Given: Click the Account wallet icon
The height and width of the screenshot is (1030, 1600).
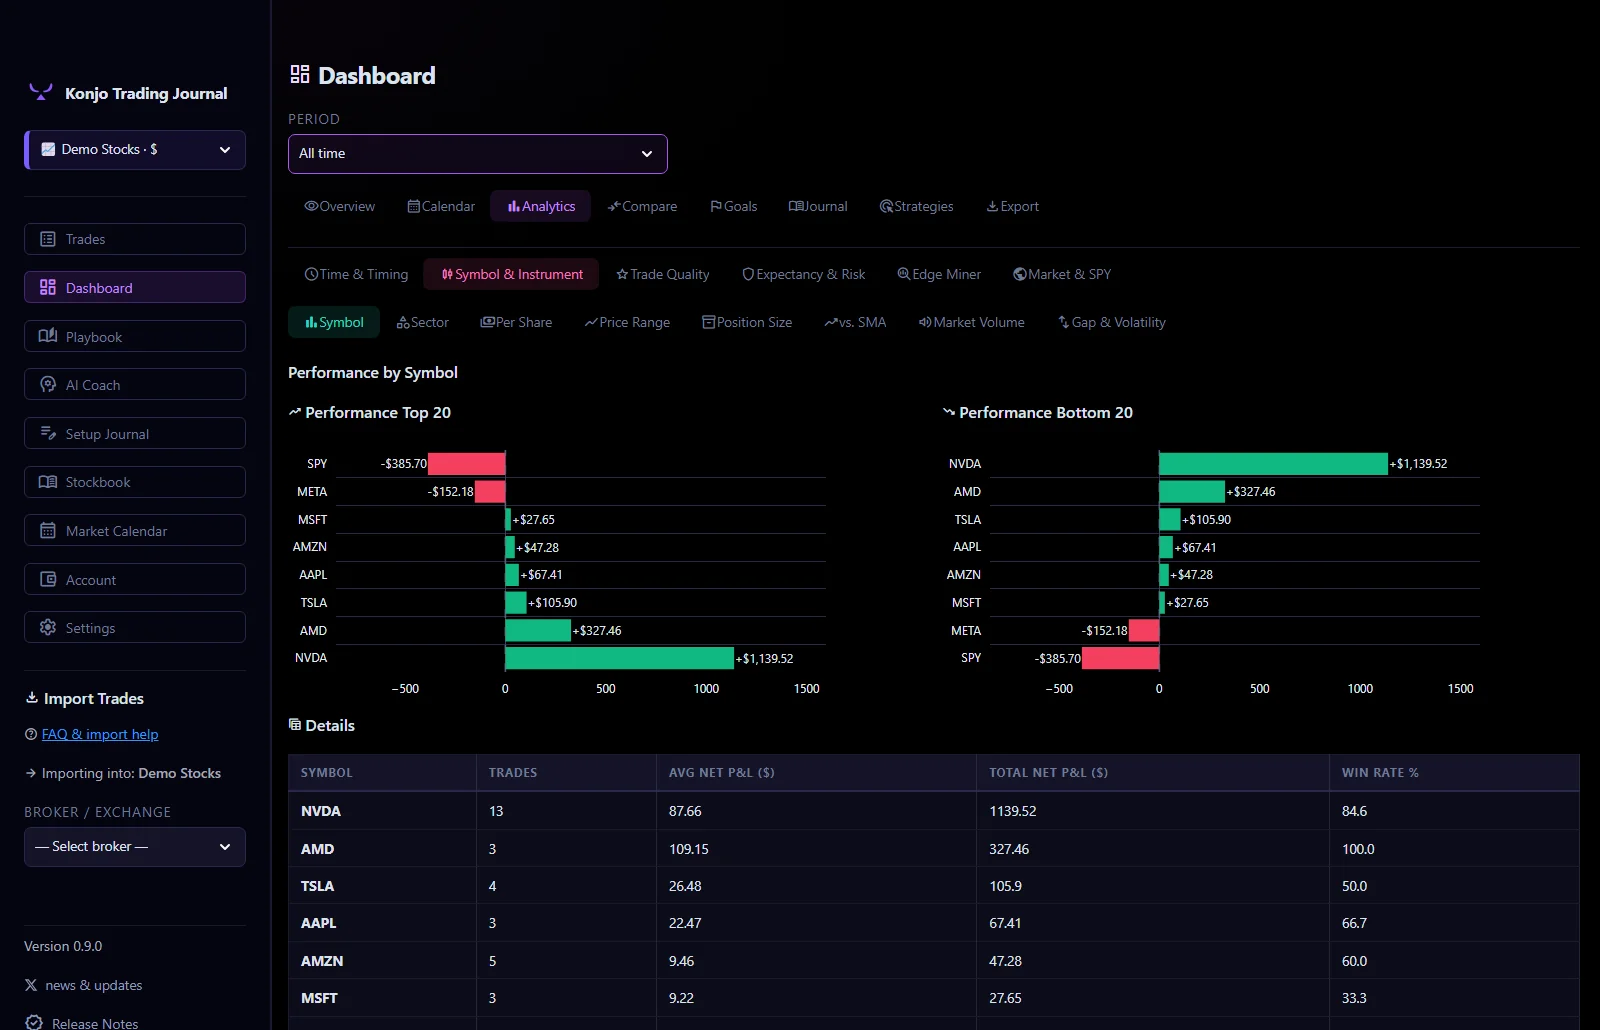Looking at the screenshot, I should 48,579.
